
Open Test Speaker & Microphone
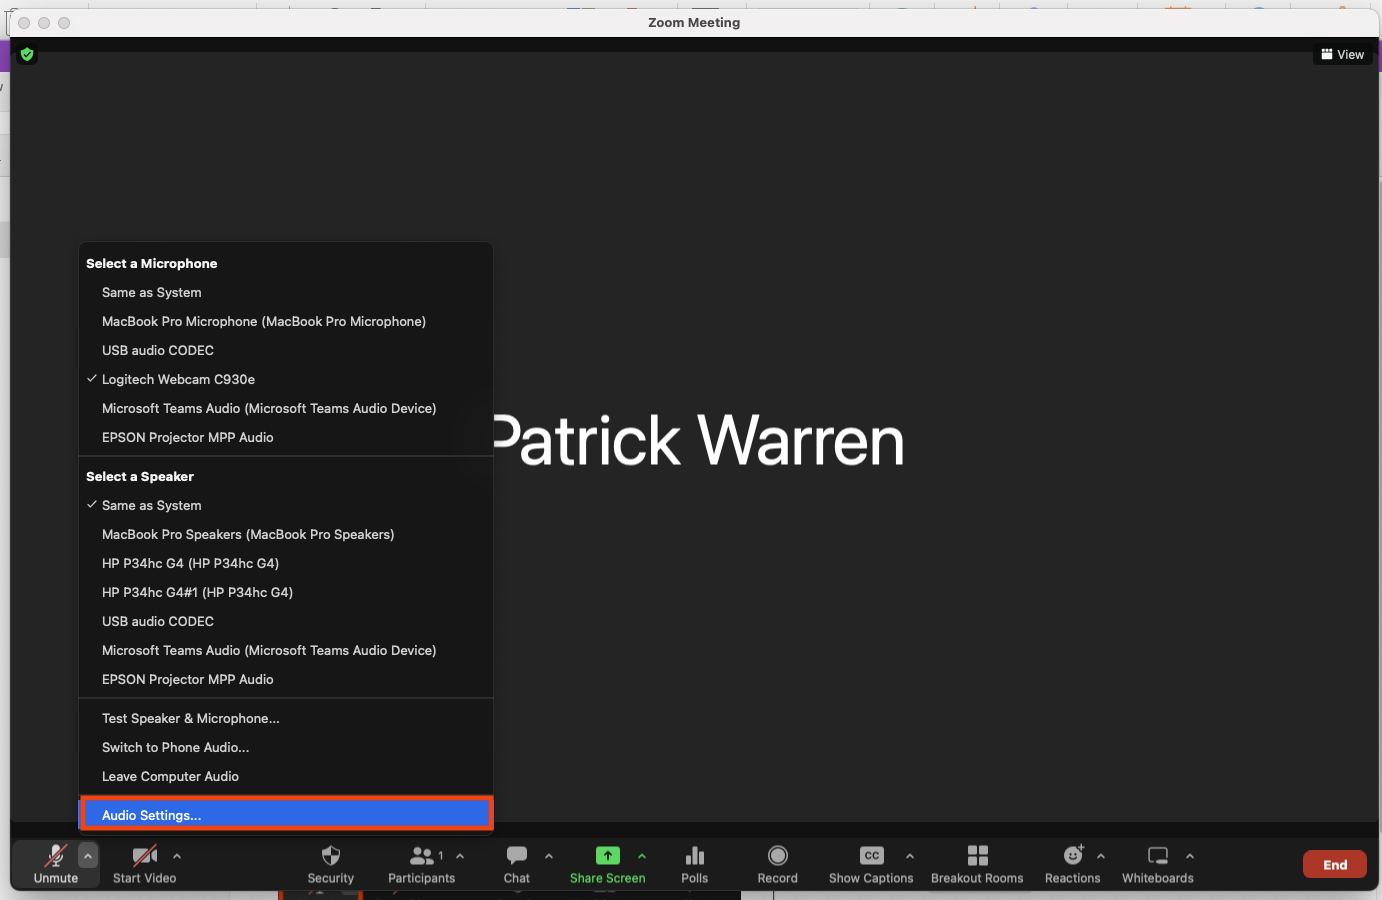[286, 718]
